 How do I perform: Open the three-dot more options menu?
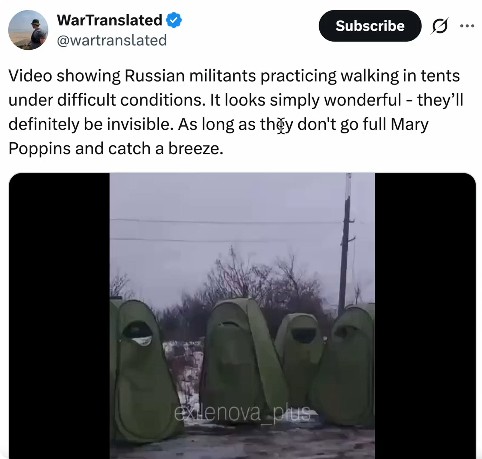click(x=467, y=26)
